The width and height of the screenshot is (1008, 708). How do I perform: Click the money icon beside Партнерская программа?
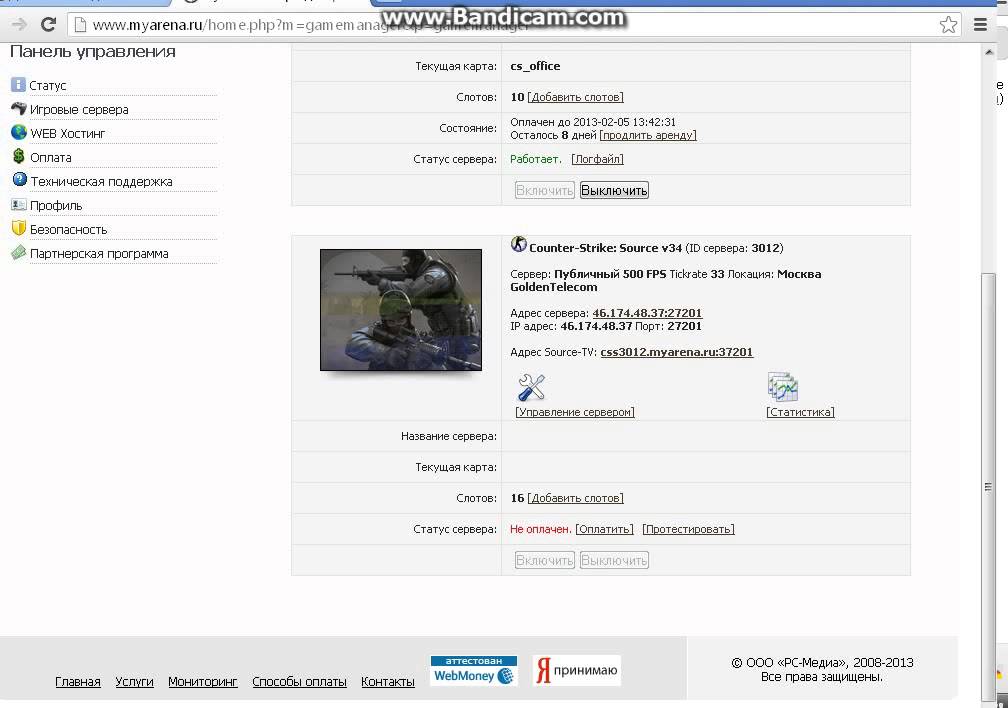pyautogui.click(x=19, y=252)
